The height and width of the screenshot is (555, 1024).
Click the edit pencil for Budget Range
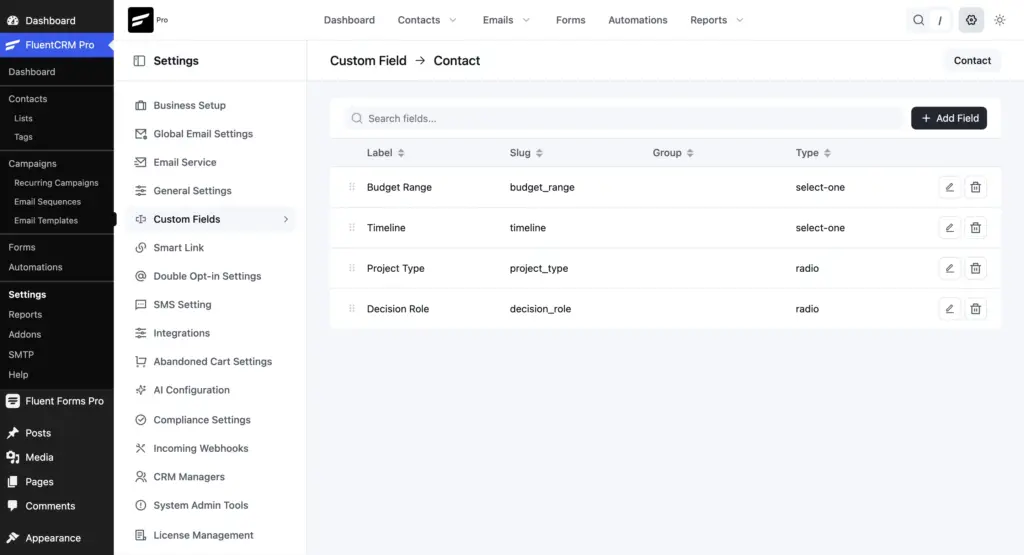950,187
